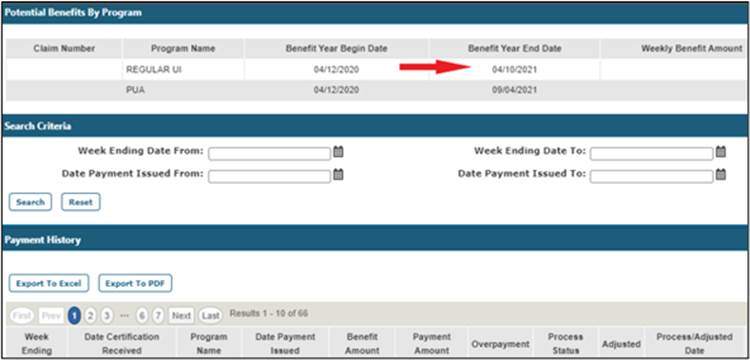Screen dimensions: 750x360
Task: Click the Potential Benefits By Program heading
Action: click(x=73, y=13)
